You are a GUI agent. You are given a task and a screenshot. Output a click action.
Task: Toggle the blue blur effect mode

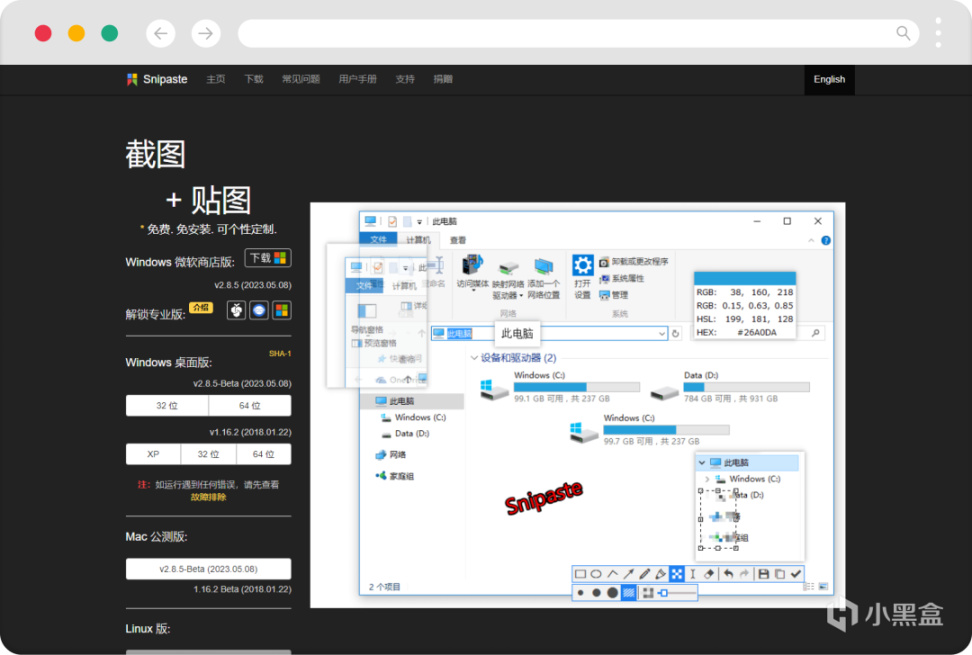[629, 593]
